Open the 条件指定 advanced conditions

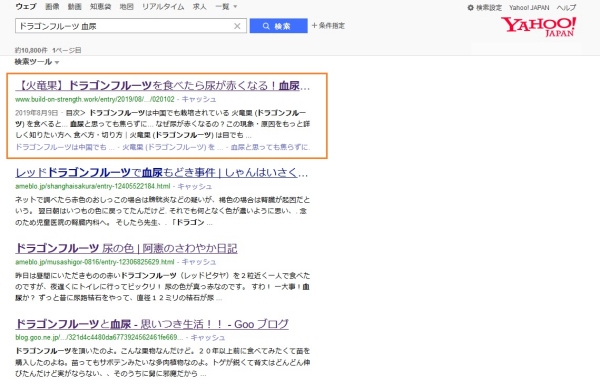(x=328, y=26)
